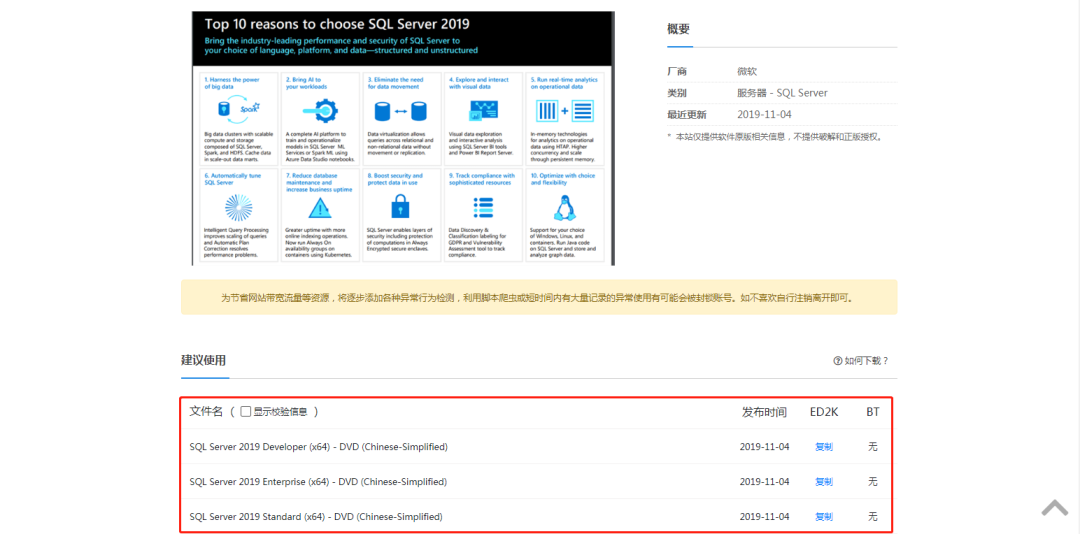Image resolution: width=1080 pixels, height=534 pixels.
Task: Click SQL Server 2019 Standard (x64) file name
Action: click(315, 516)
